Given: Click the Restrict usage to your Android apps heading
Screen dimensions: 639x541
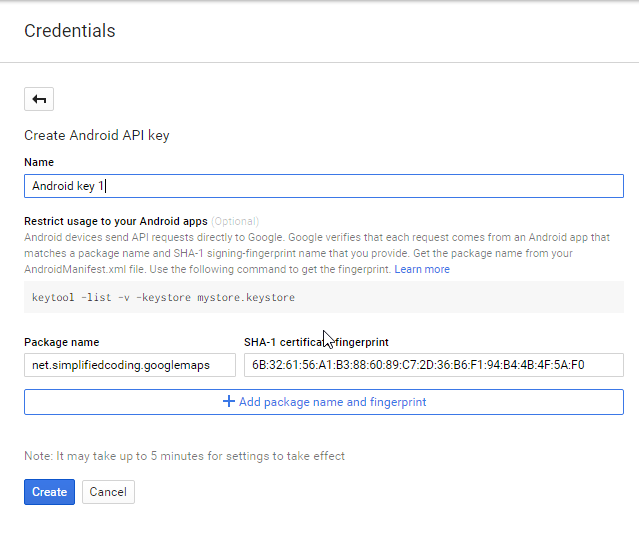Looking at the screenshot, I should pos(116,221).
